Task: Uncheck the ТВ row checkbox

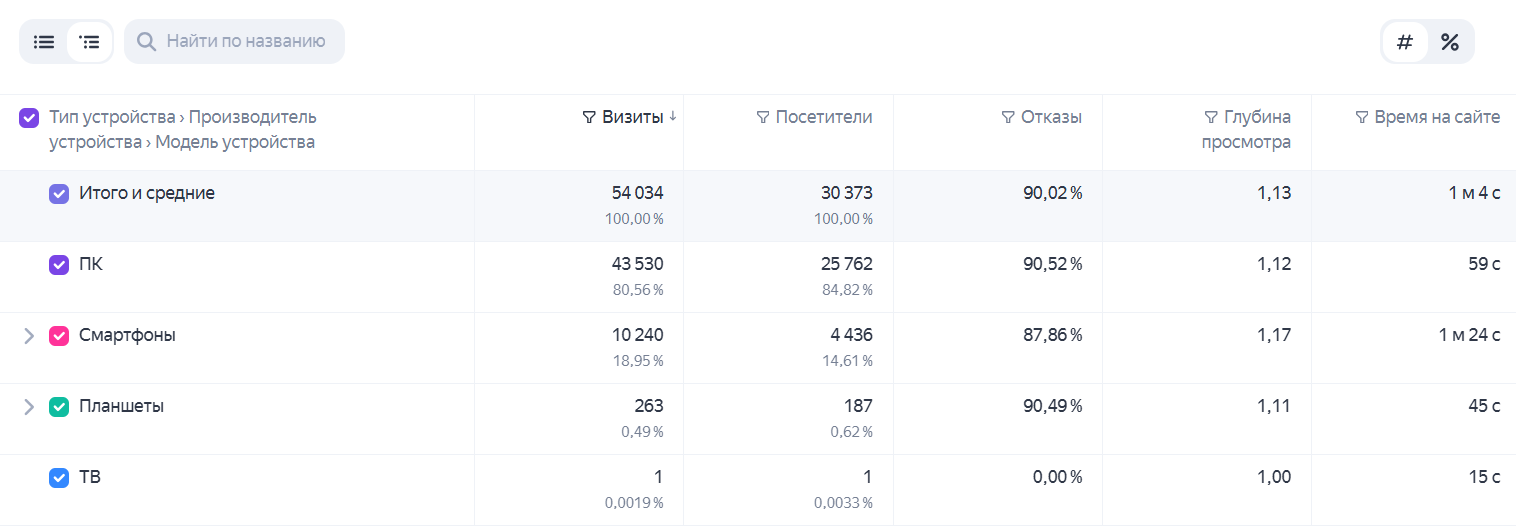Action: point(59,478)
